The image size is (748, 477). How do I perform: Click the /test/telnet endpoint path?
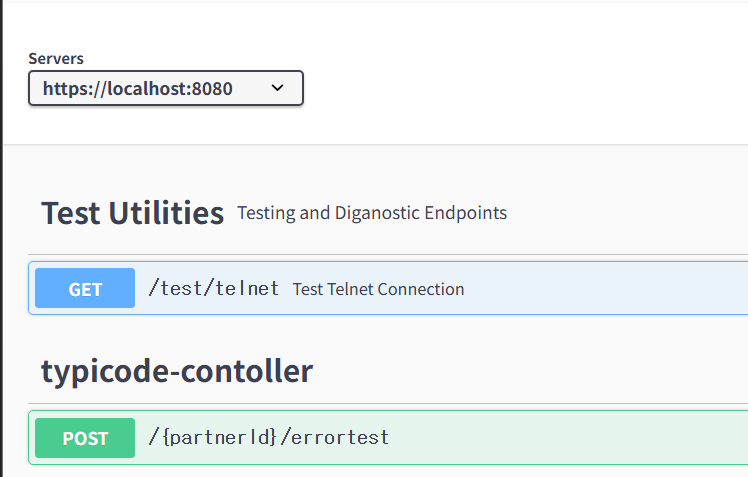pyautogui.click(x=213, y=289)
